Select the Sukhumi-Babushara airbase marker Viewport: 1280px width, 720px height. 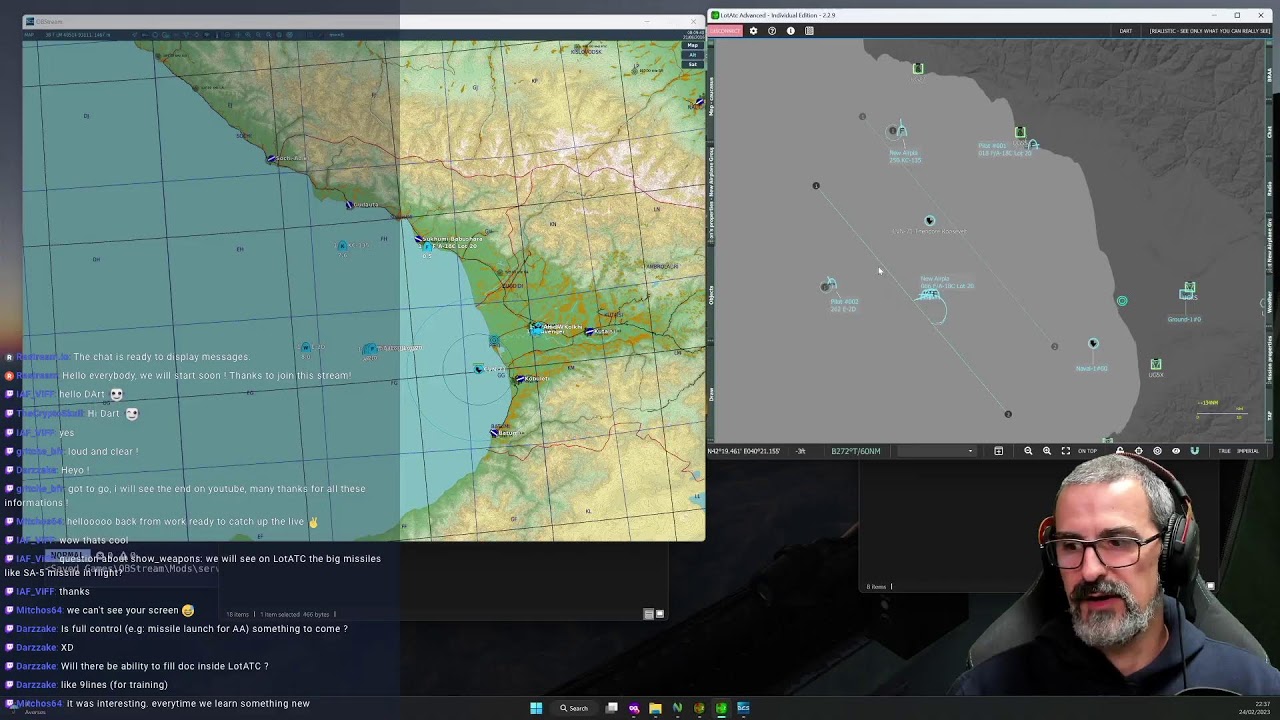click(418, 239)
